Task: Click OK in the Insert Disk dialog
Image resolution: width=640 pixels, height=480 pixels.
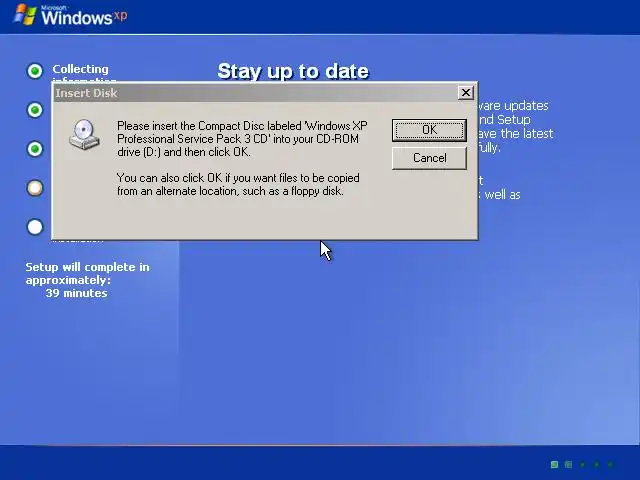Action: 429,130
